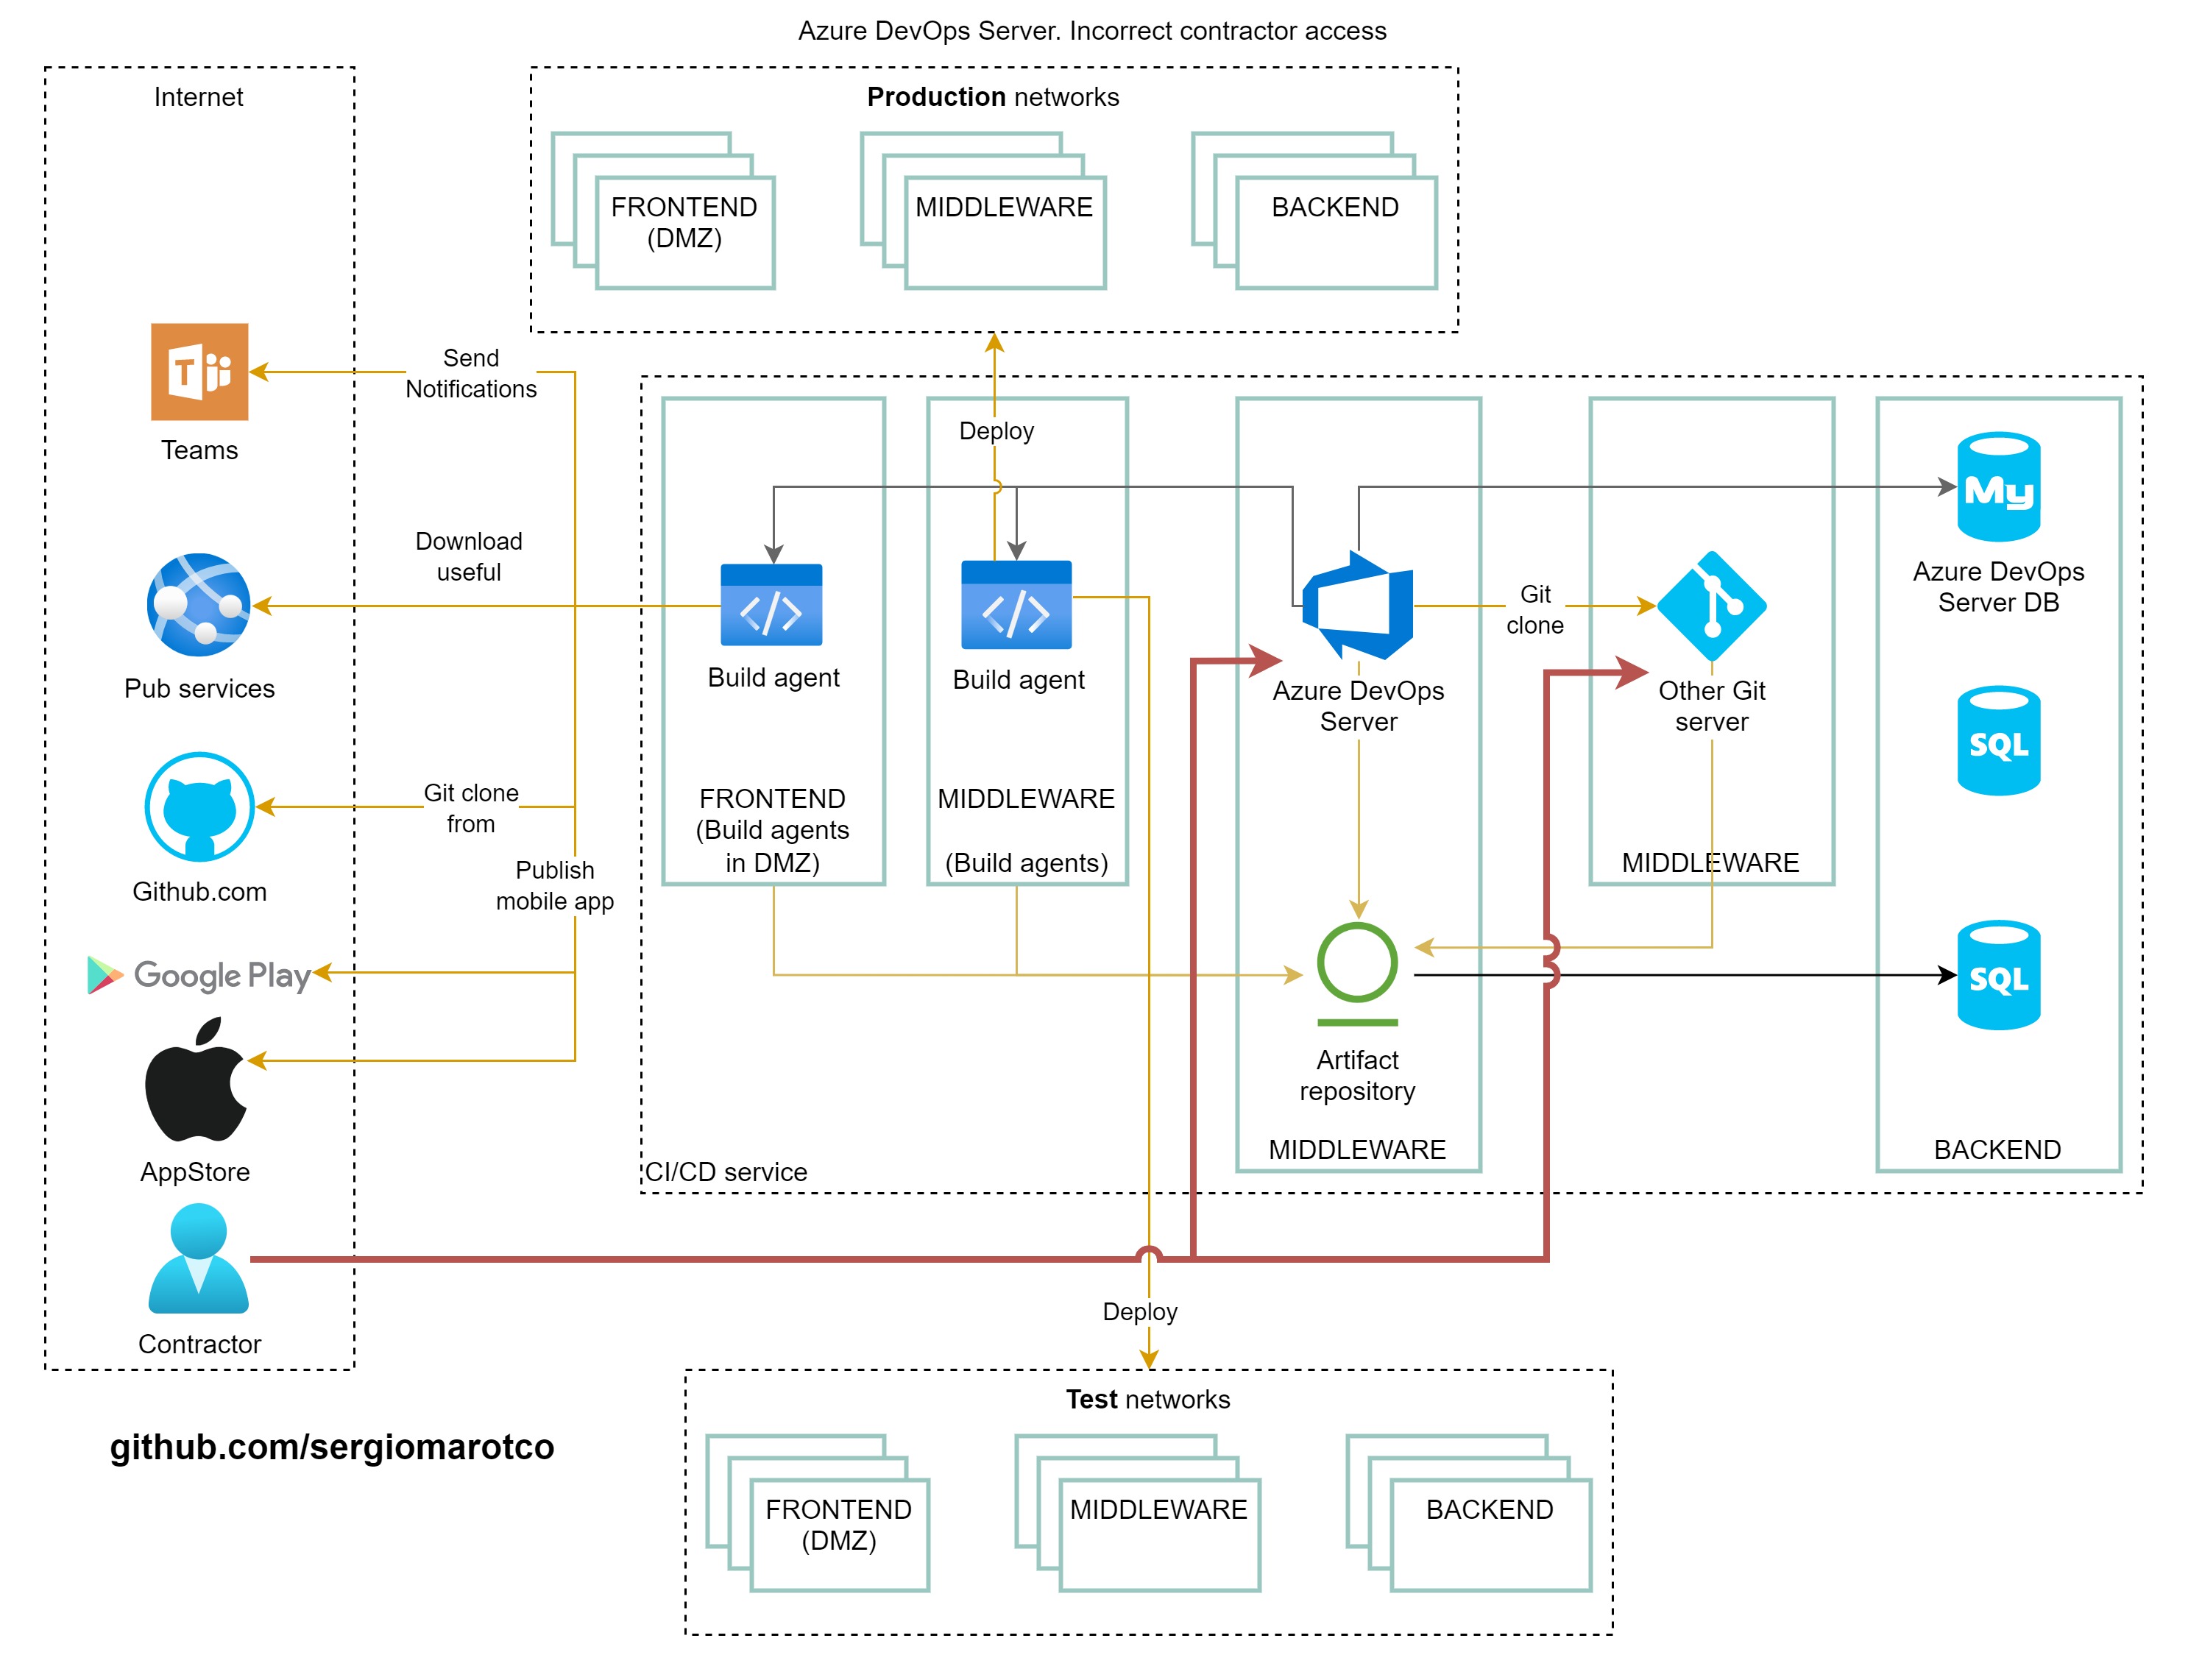Click the Publish mobile app label

(x=554, y=885)
